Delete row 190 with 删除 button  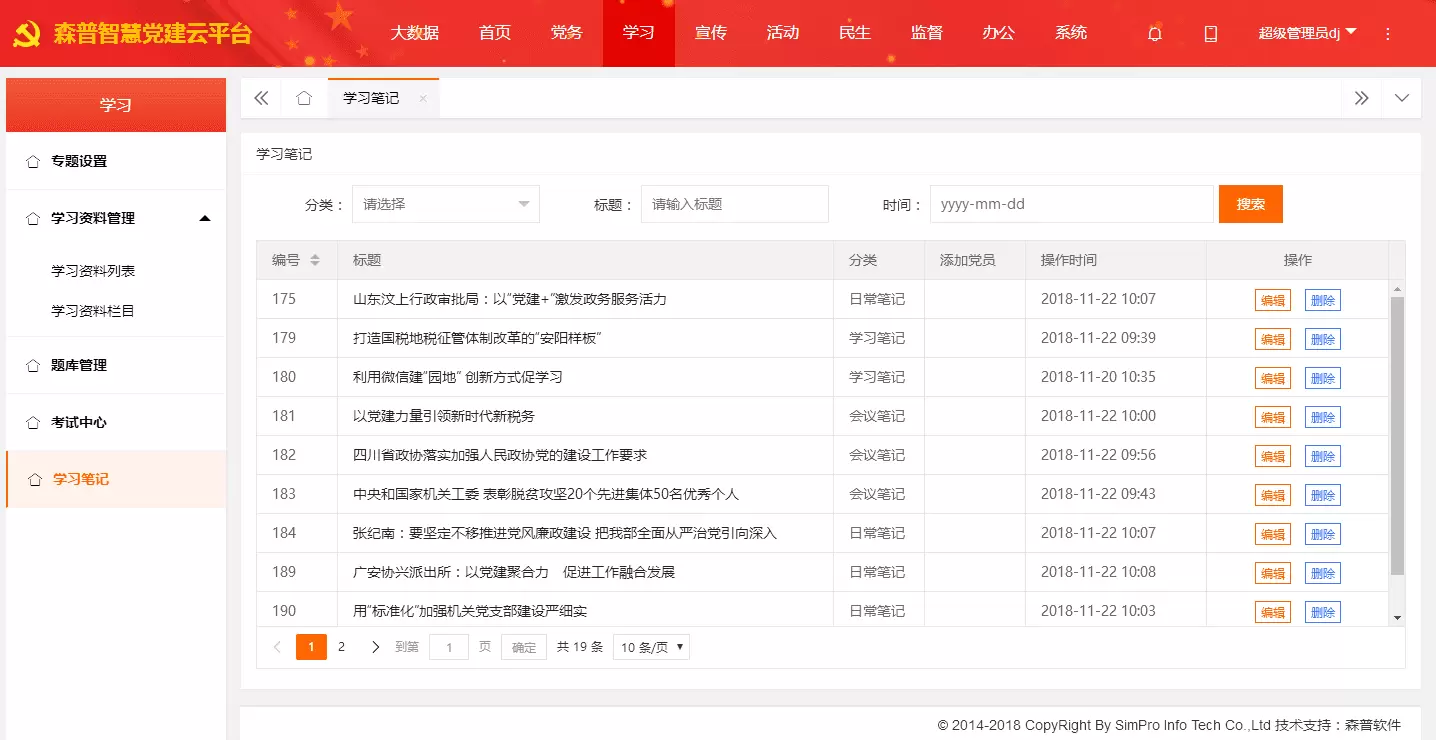point(1323,612)
